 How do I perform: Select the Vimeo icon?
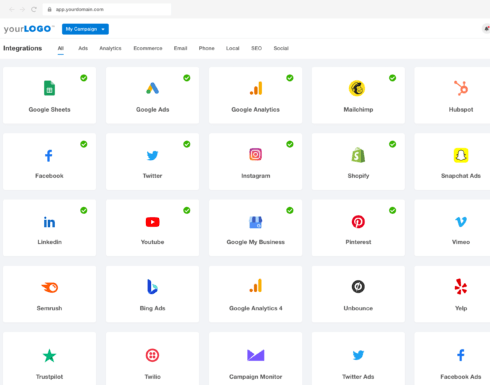tap(461, 222)
